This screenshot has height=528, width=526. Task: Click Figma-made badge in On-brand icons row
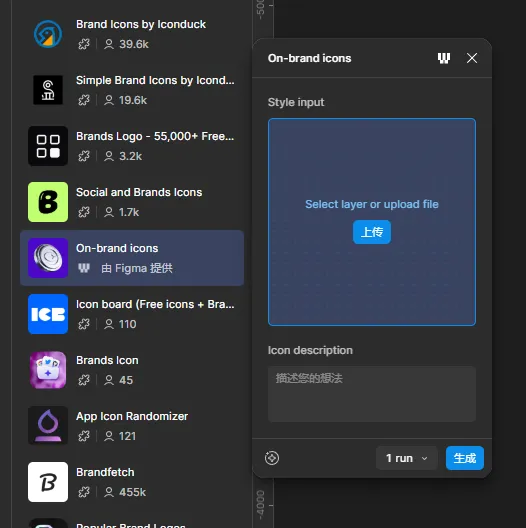coord(84,268)
